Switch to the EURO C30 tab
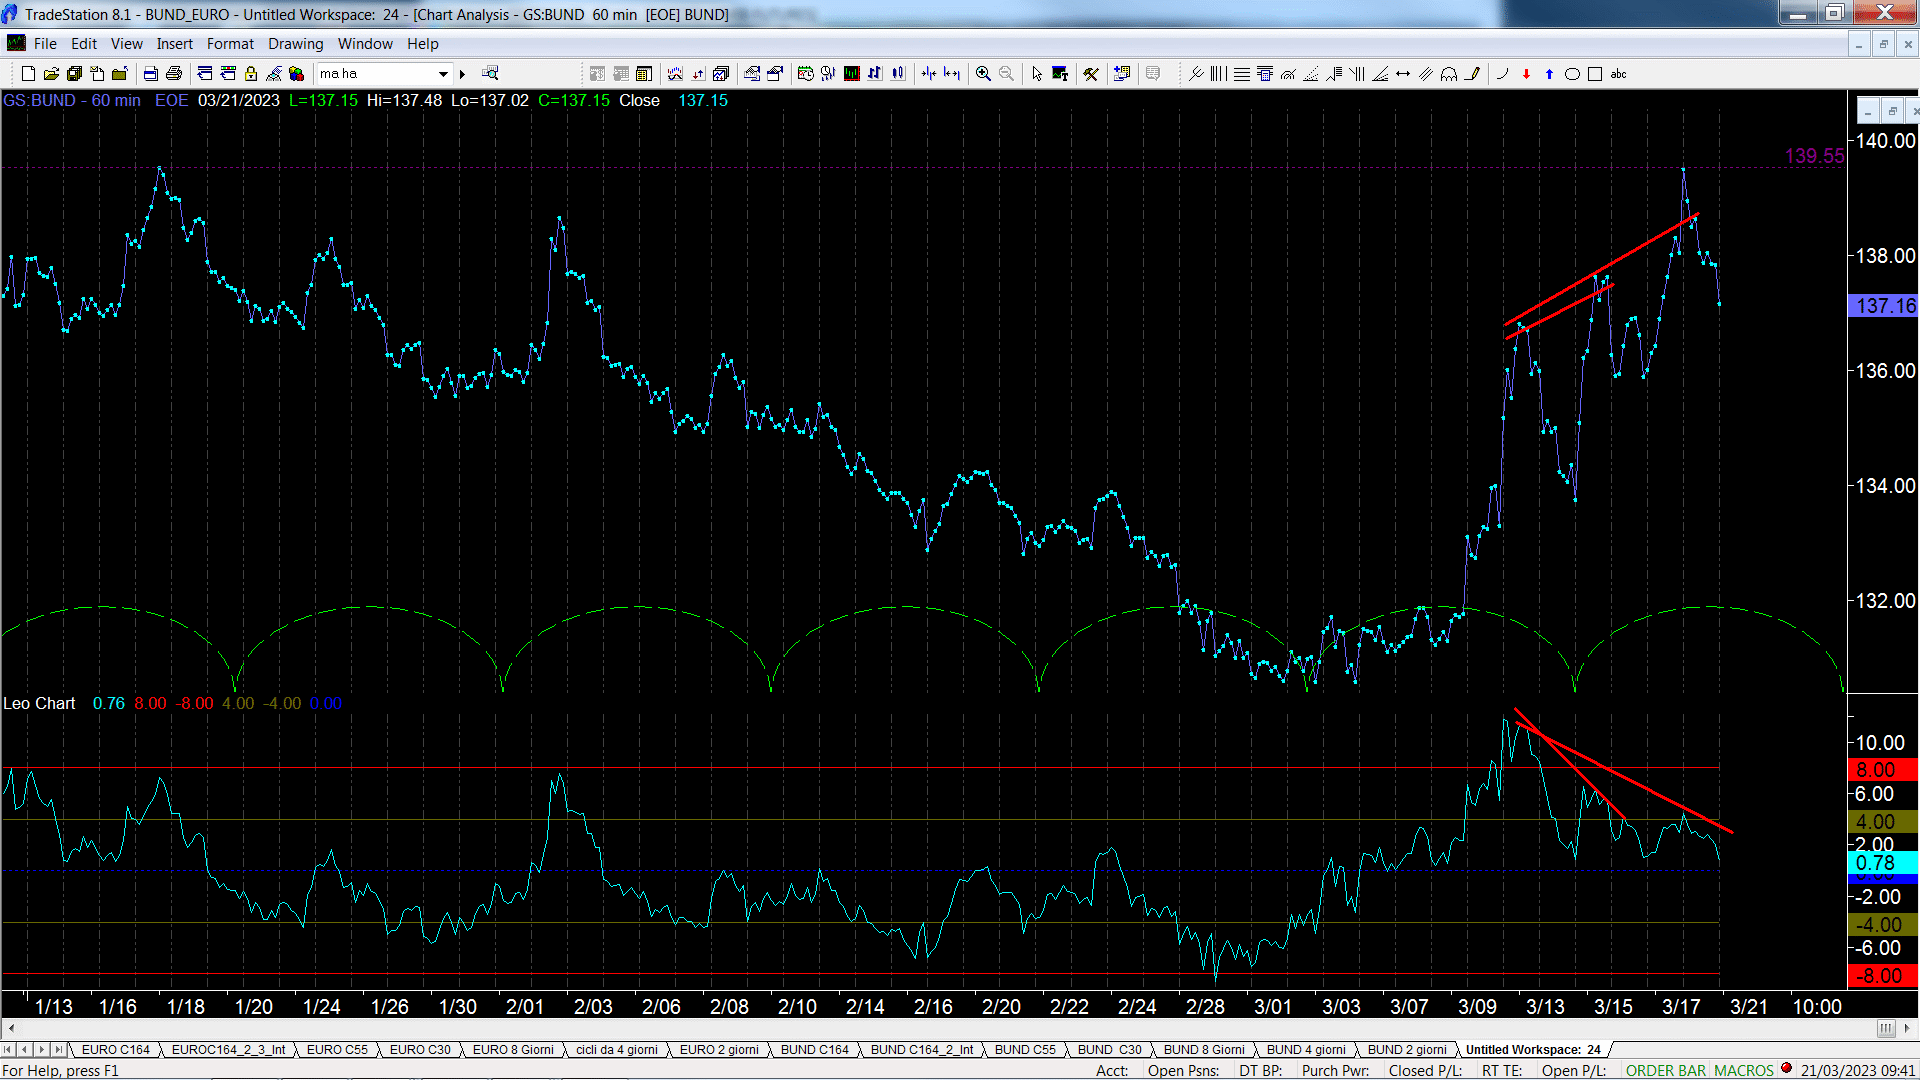 coord(420,1050)
